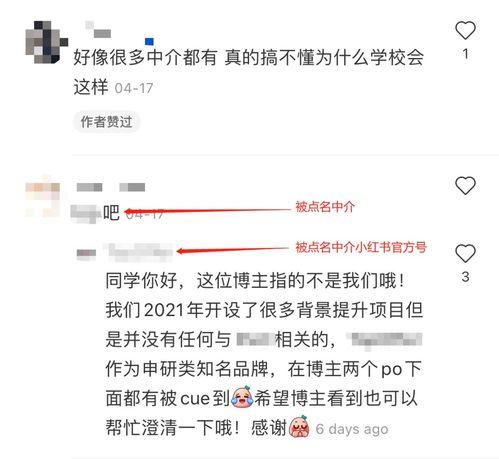Click the like count 1 on first comment
This screenshot has width=499, height=459.
click(x=465, y=54)
